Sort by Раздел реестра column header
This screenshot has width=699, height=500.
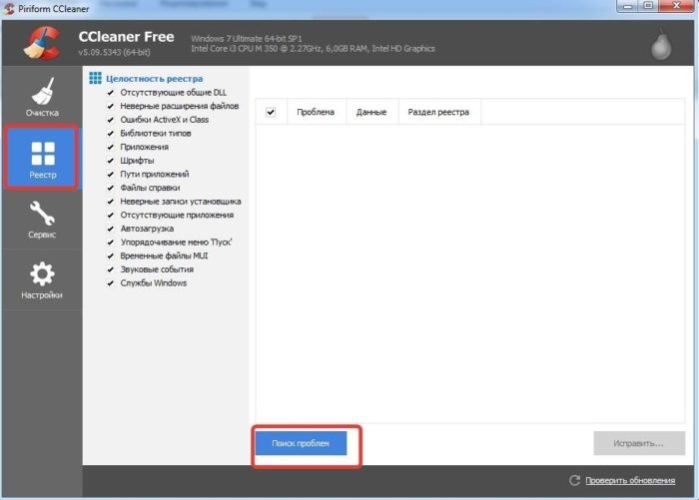[x=439, y=112]
